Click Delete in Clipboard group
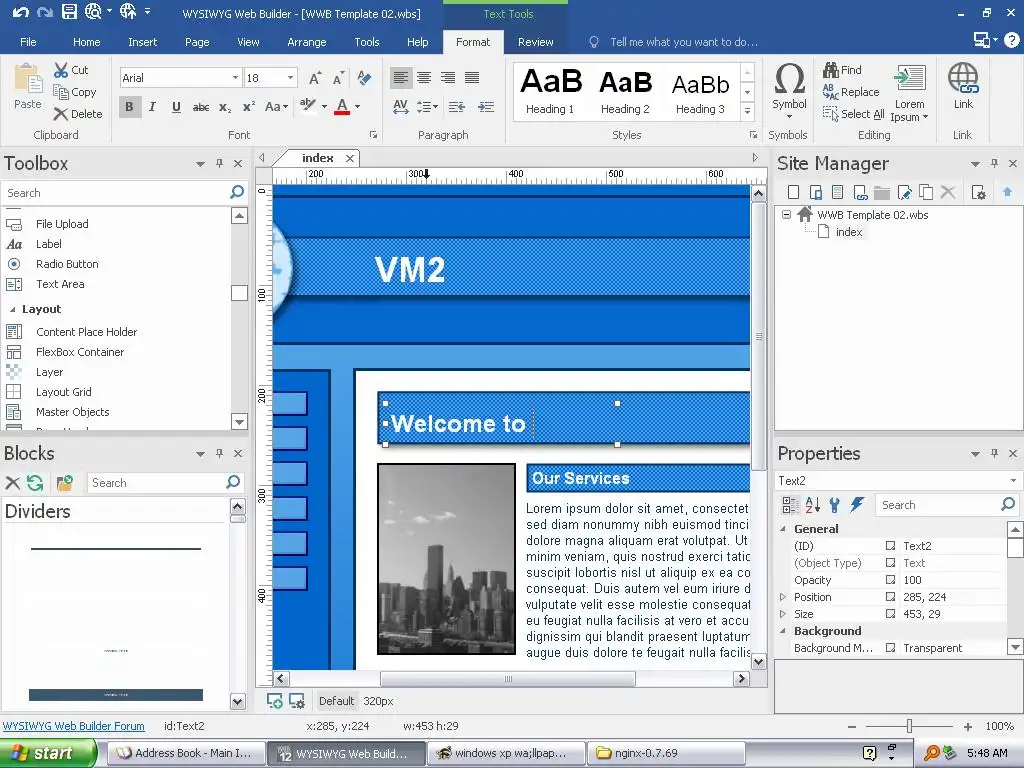The image size is (1024, 768). tap(78, 114)
